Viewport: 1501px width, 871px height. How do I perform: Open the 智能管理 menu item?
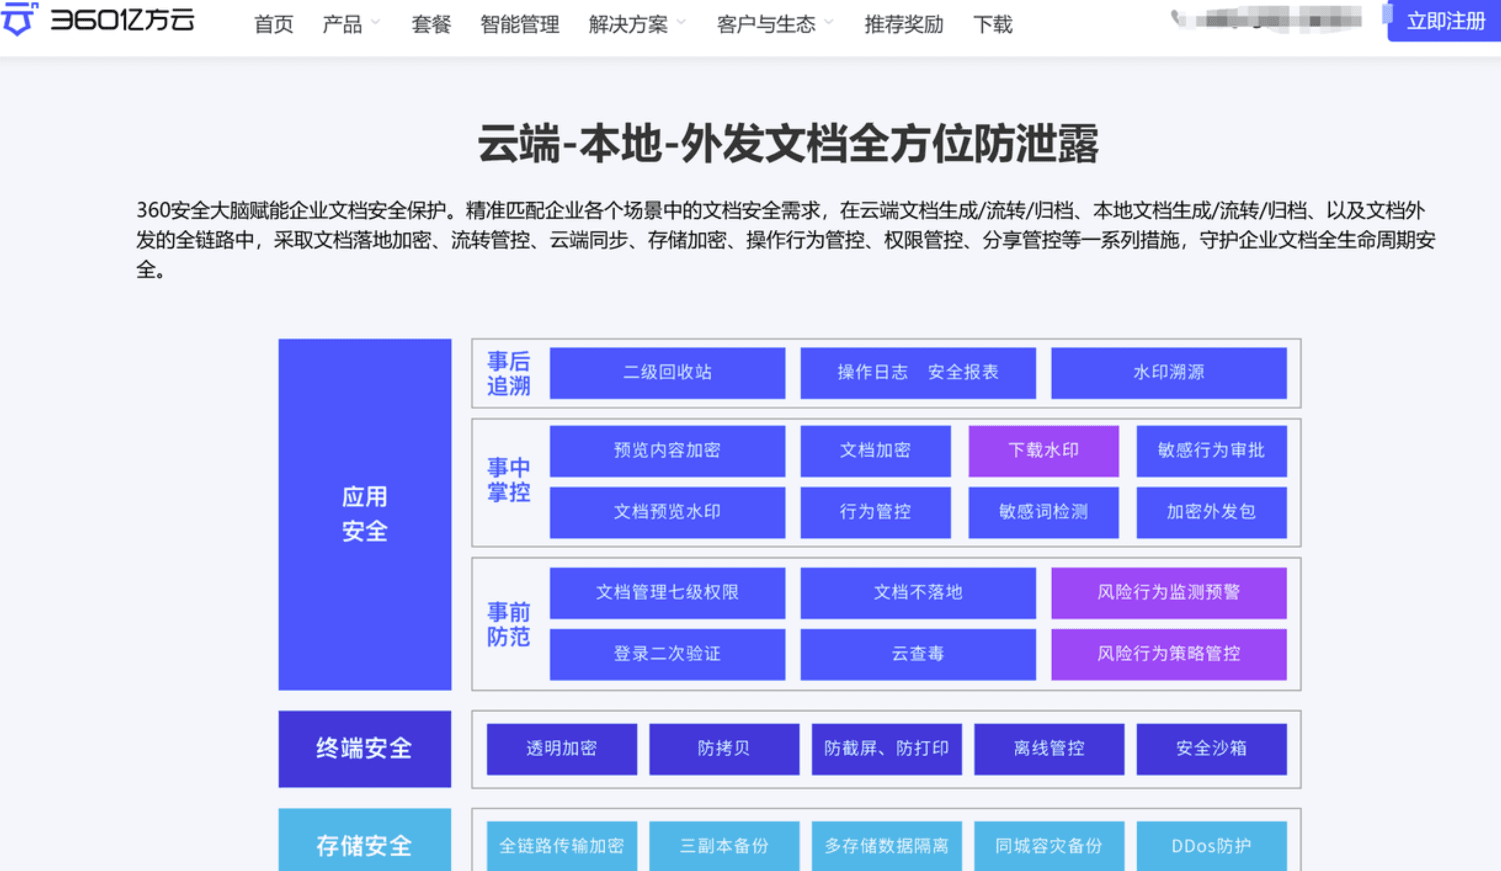tap(520, 24)
